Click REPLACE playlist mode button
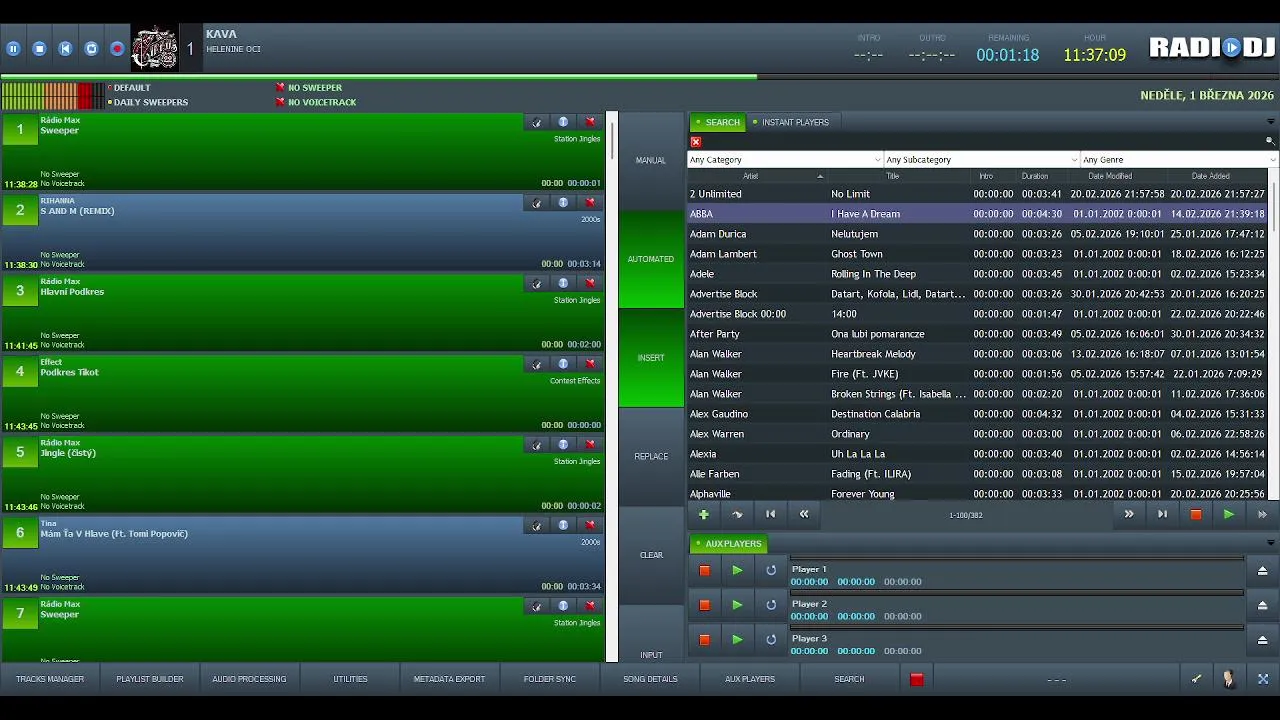 pos(651,456)
